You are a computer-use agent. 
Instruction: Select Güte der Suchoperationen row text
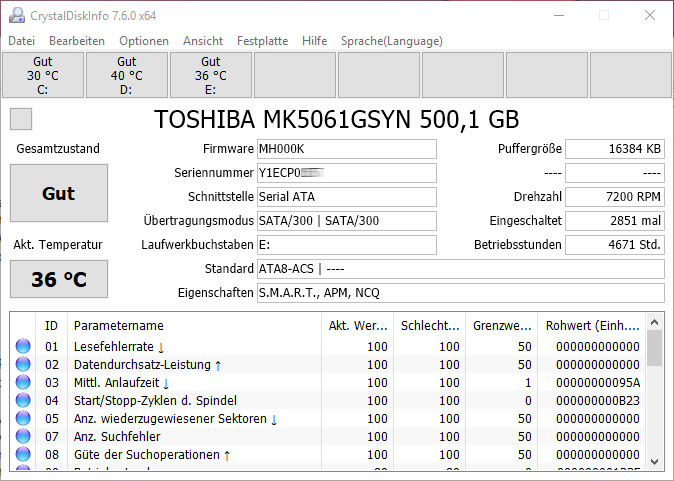pos(147,455)
